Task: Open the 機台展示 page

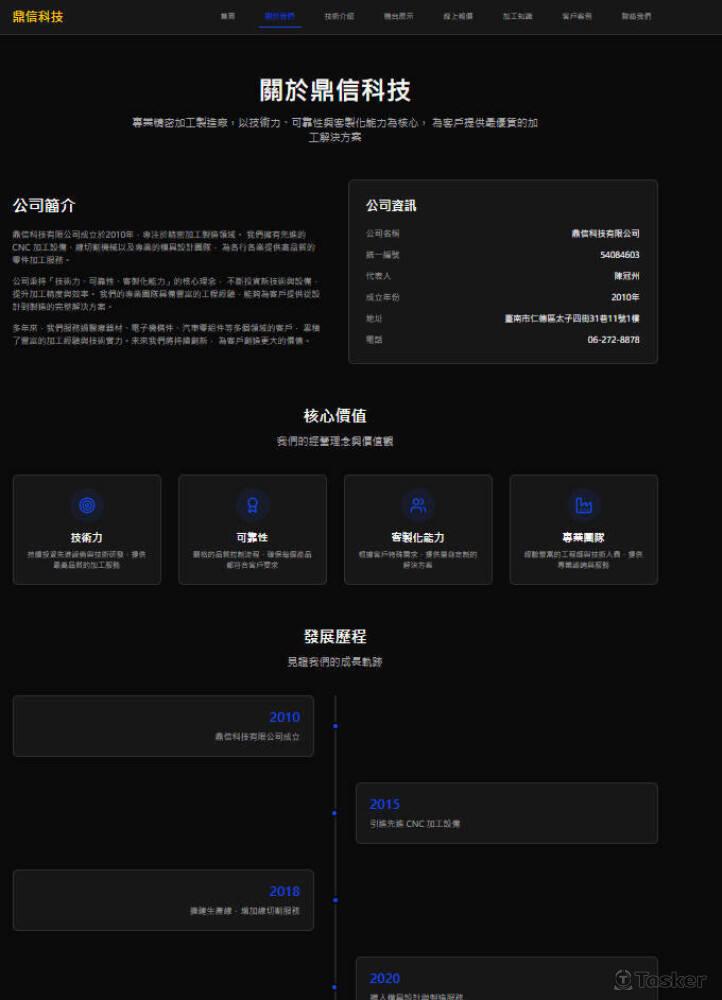Action: pyautogui.click(x=398, y=17)
